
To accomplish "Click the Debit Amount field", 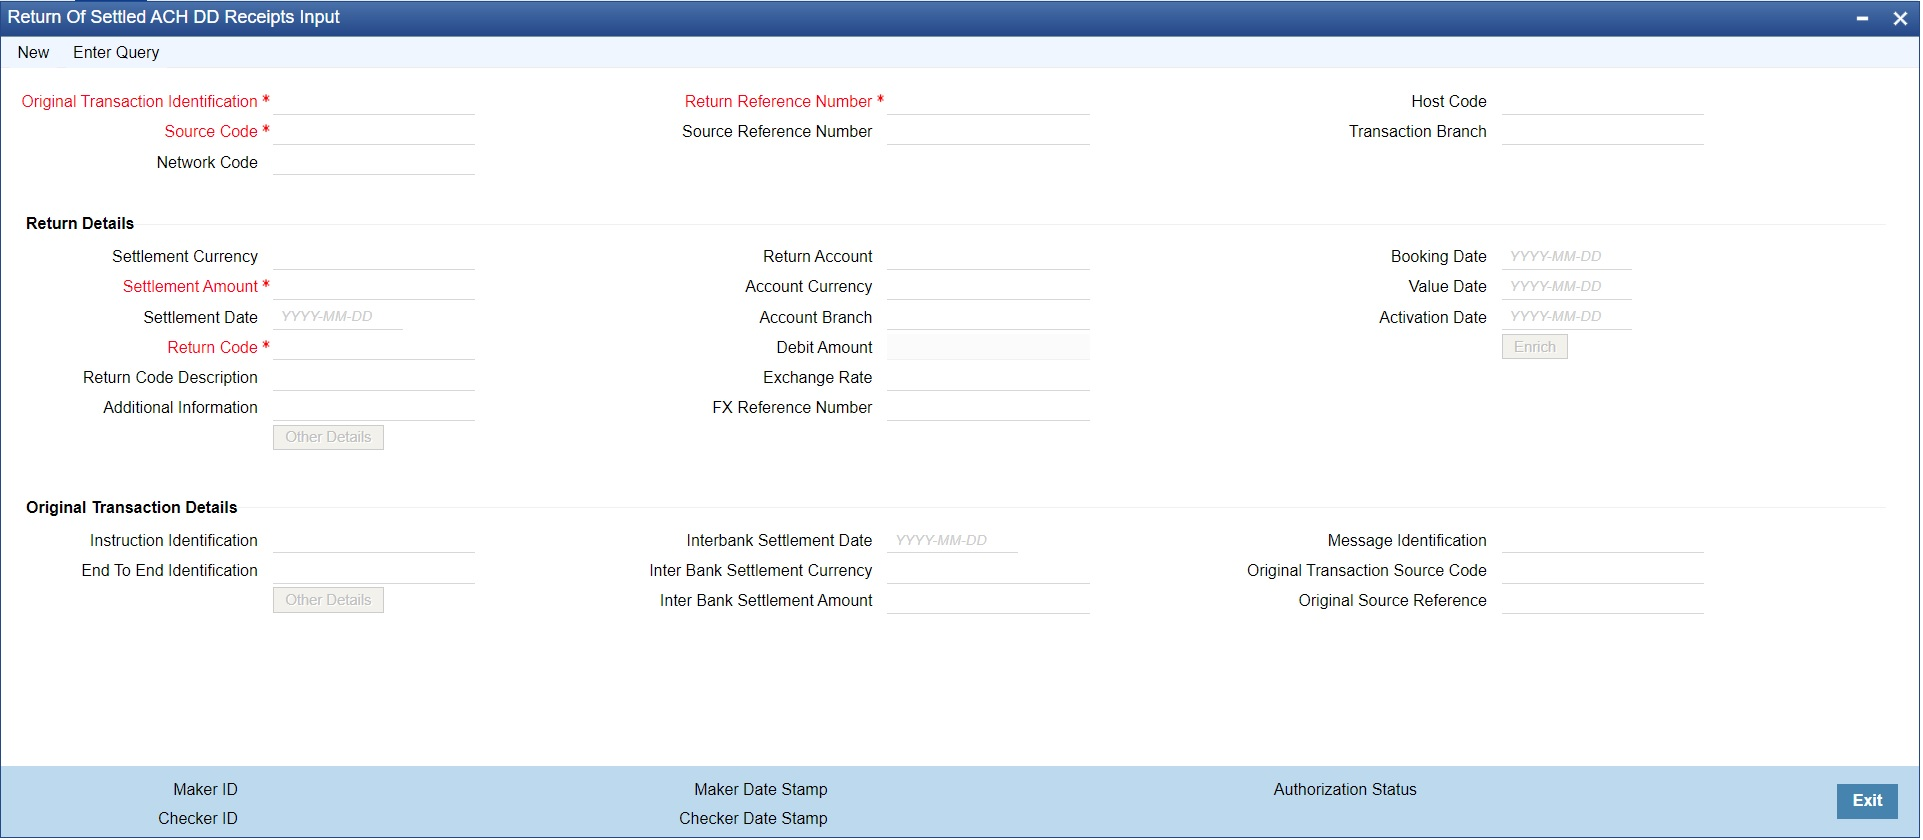I will click(x=988, y=348).
